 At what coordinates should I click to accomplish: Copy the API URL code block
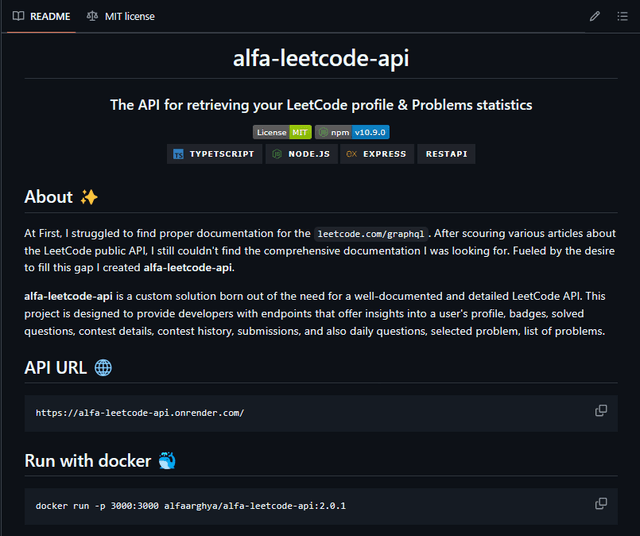601,411
